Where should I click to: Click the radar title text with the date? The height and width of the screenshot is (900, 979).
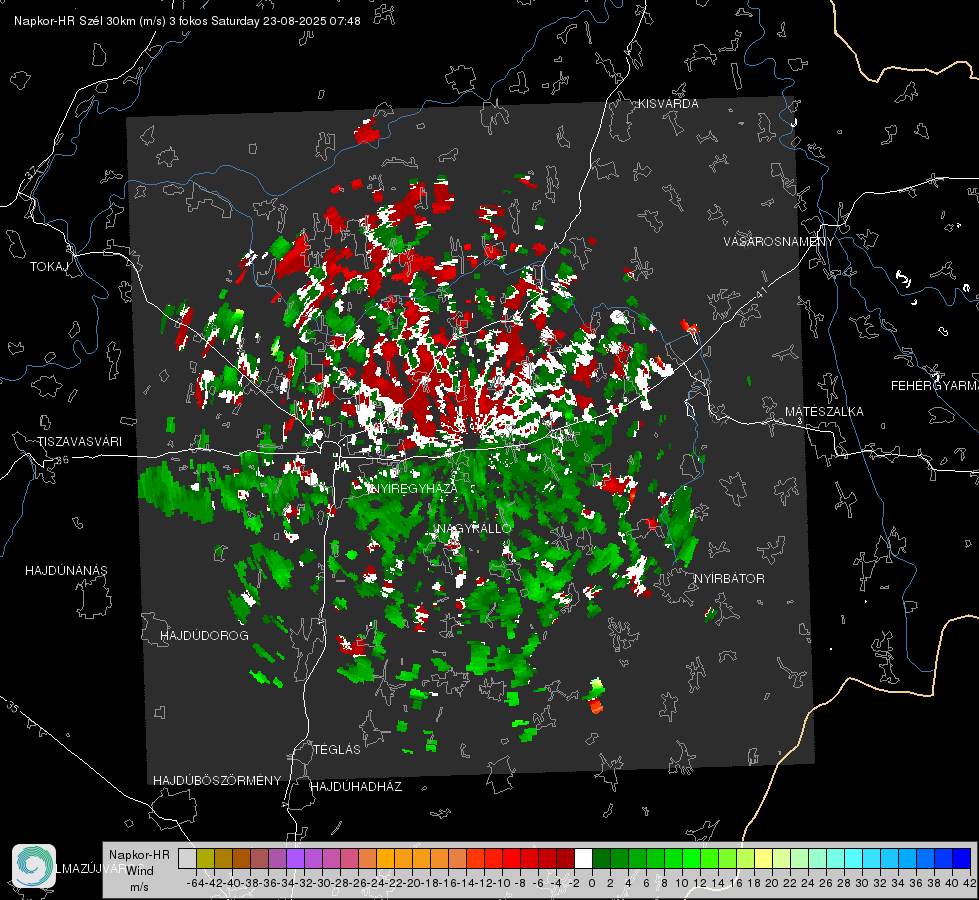click(x=187, y=21)
